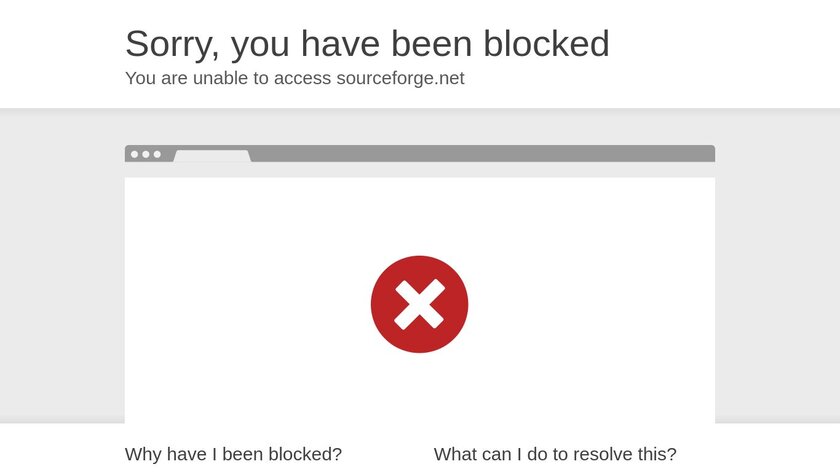The width and height of the screenshot is (840, 472).
Task: Click the left dot in illustrated browser bar
Action: pyautogui.click(x=135, y=154)
